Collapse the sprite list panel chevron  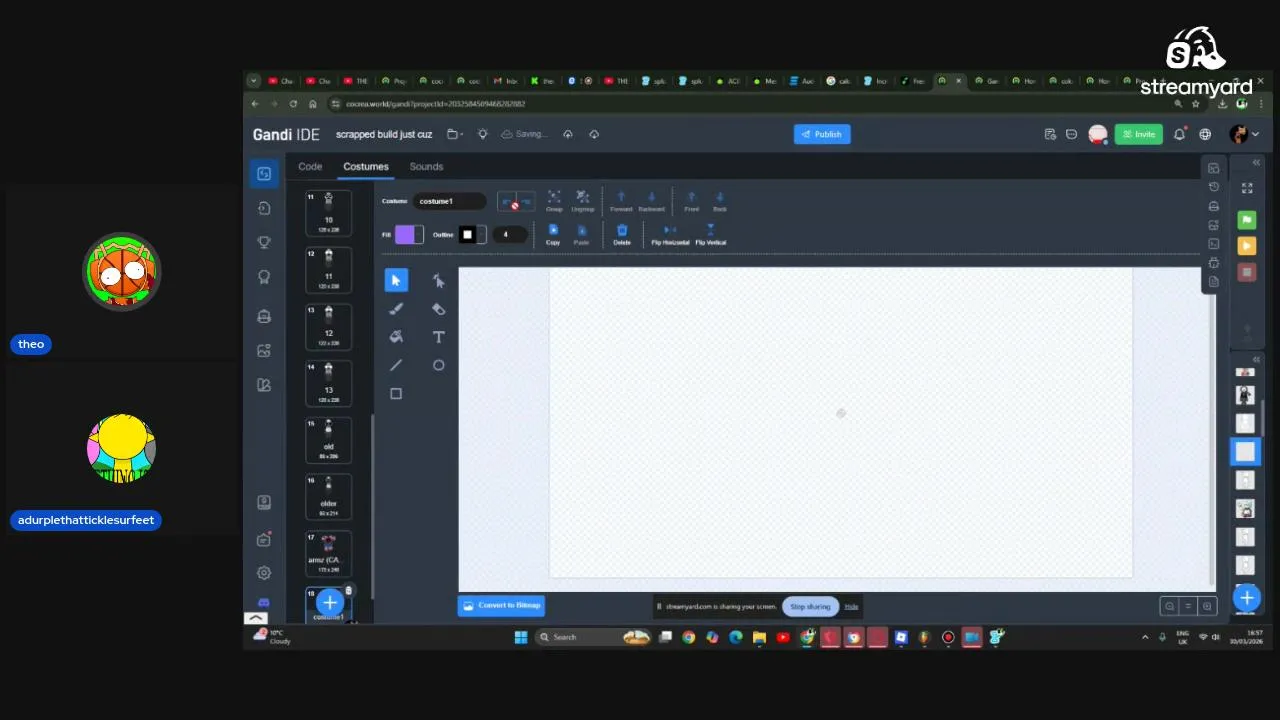coord(1256,359)
